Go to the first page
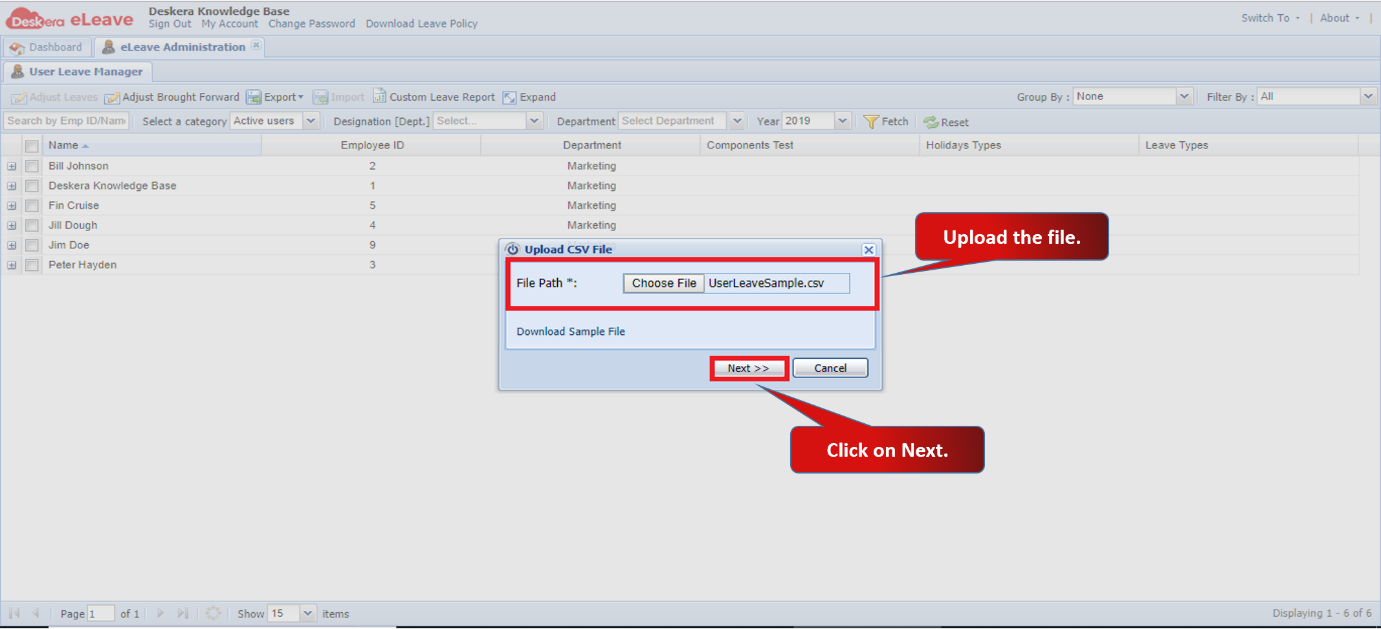1381x629 pixels. (x=14, y=613)
